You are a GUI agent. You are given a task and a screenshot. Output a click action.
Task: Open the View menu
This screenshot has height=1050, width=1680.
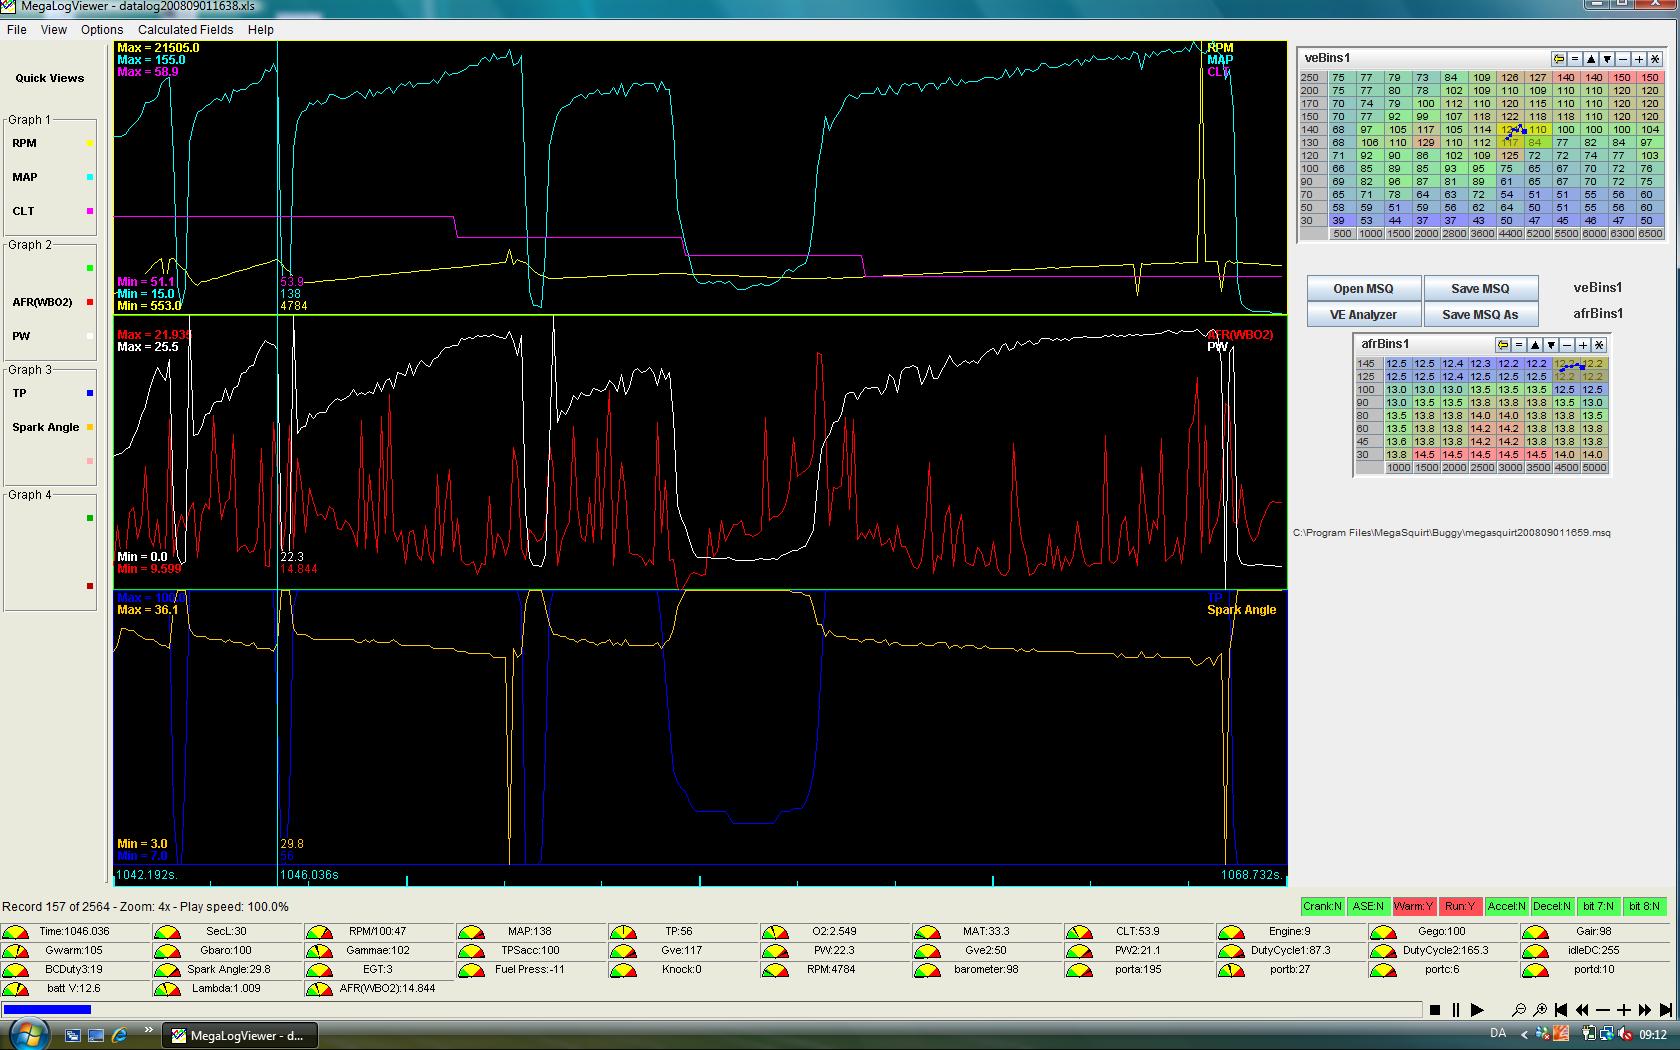tap(54, 29)
